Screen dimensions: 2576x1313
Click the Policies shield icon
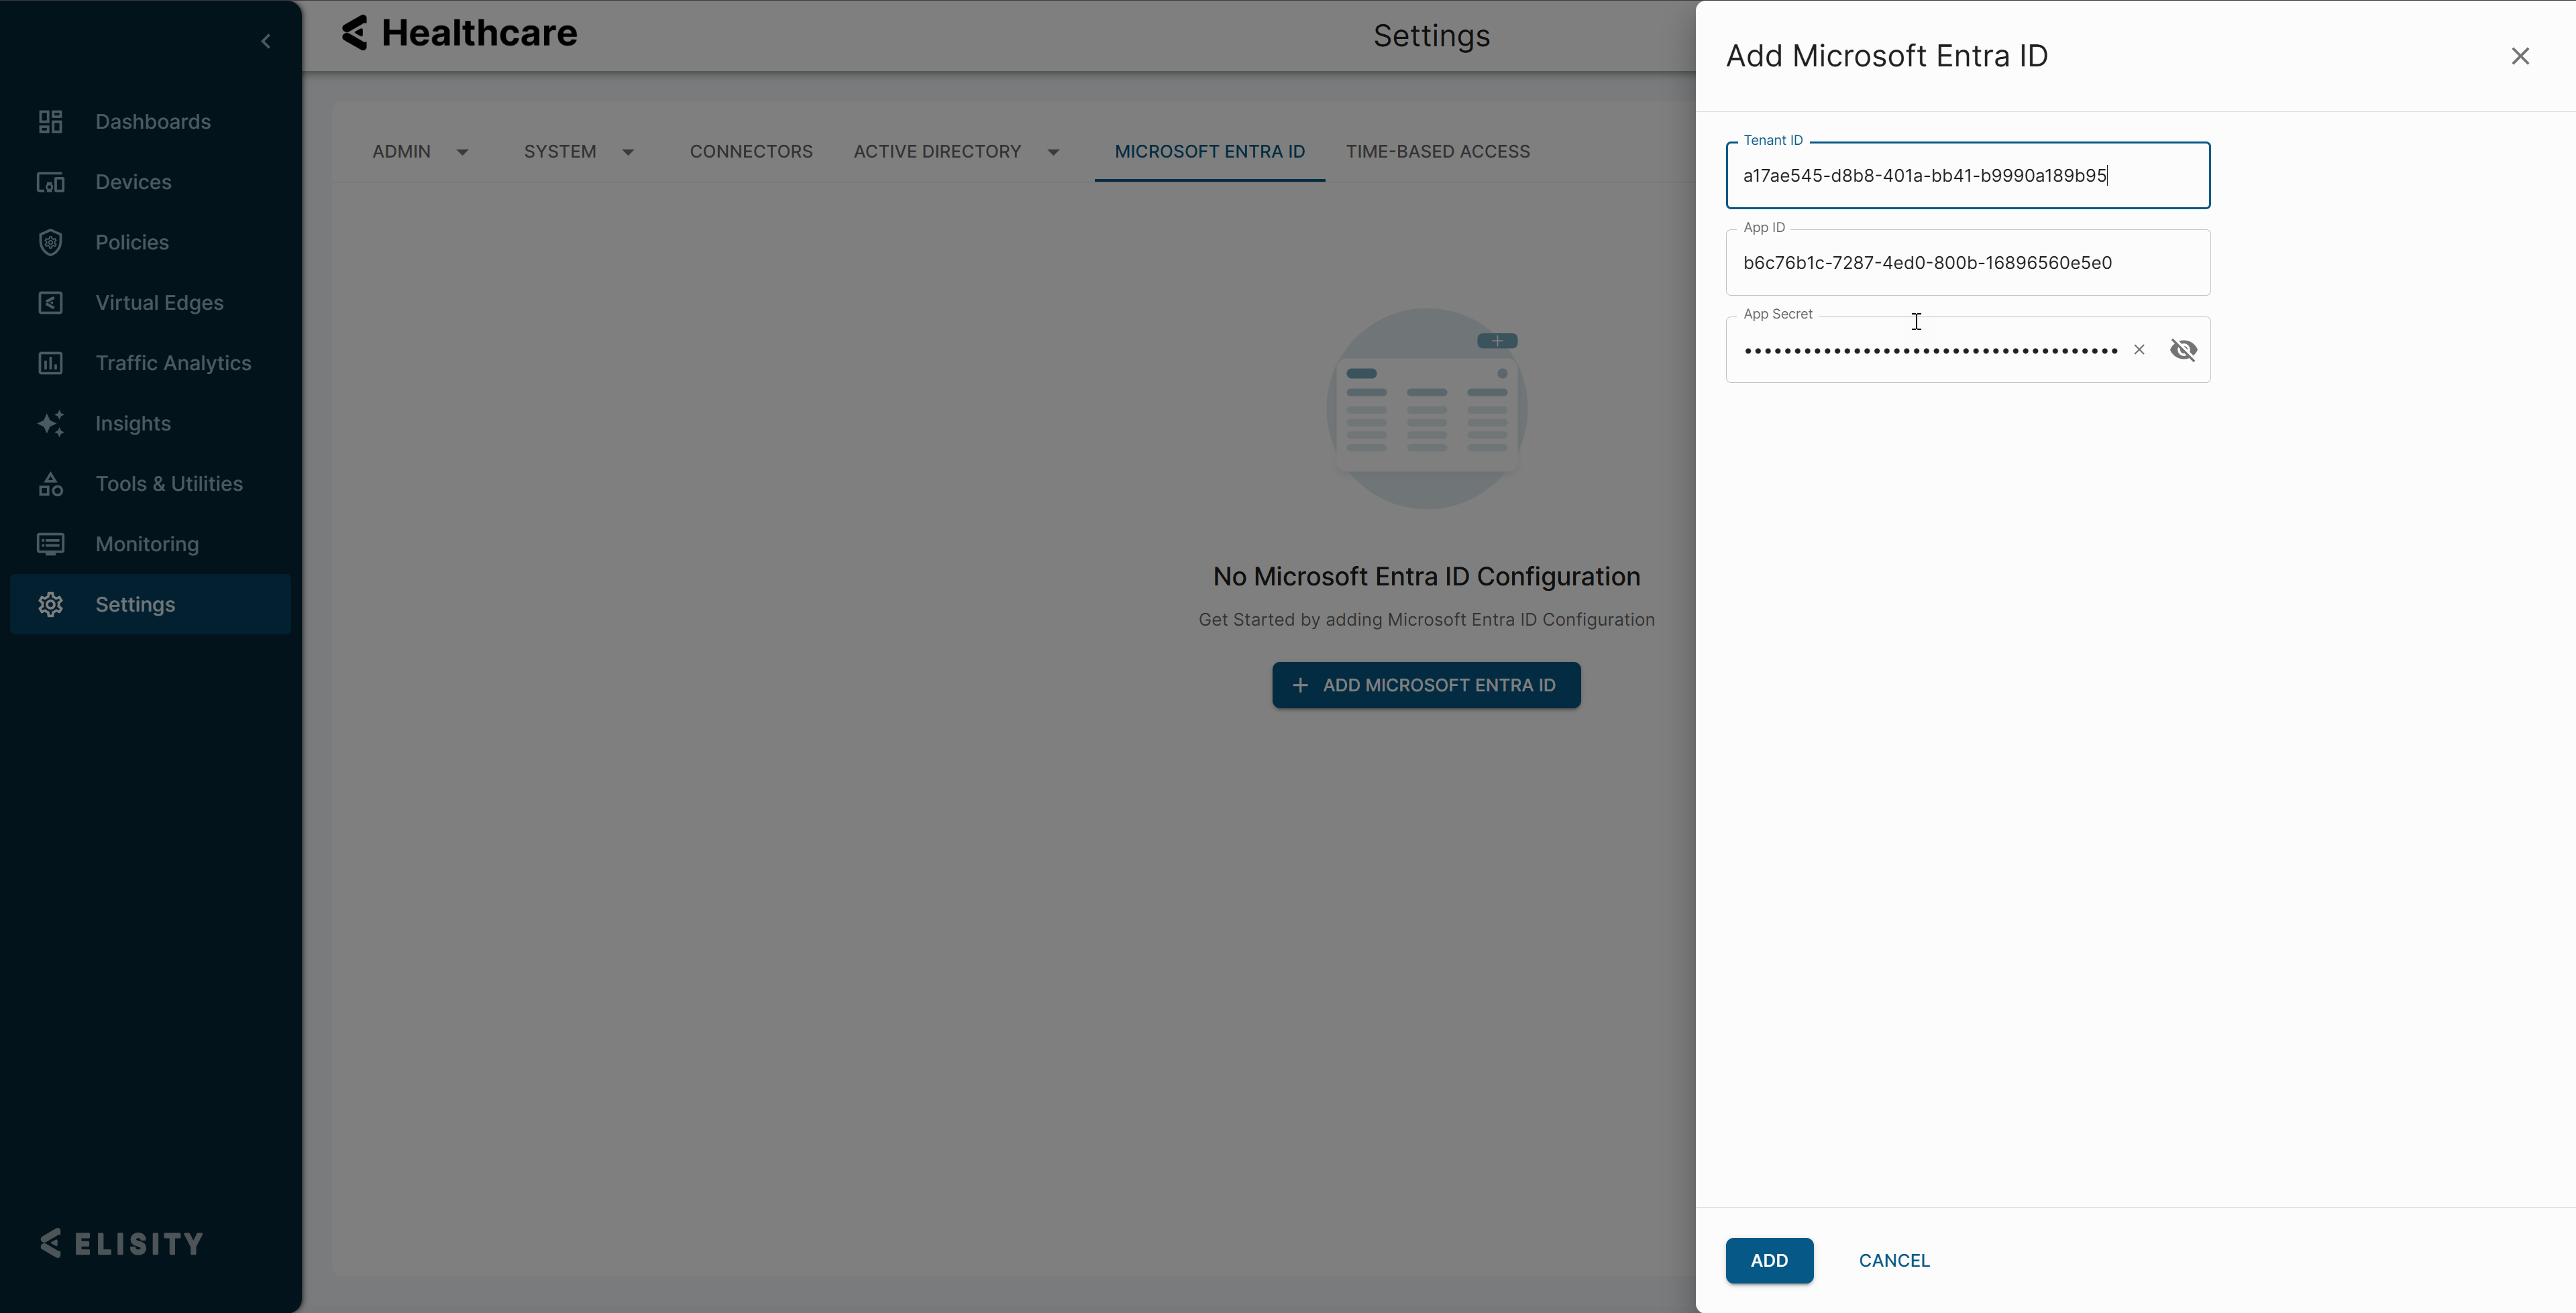click(50, 242)
